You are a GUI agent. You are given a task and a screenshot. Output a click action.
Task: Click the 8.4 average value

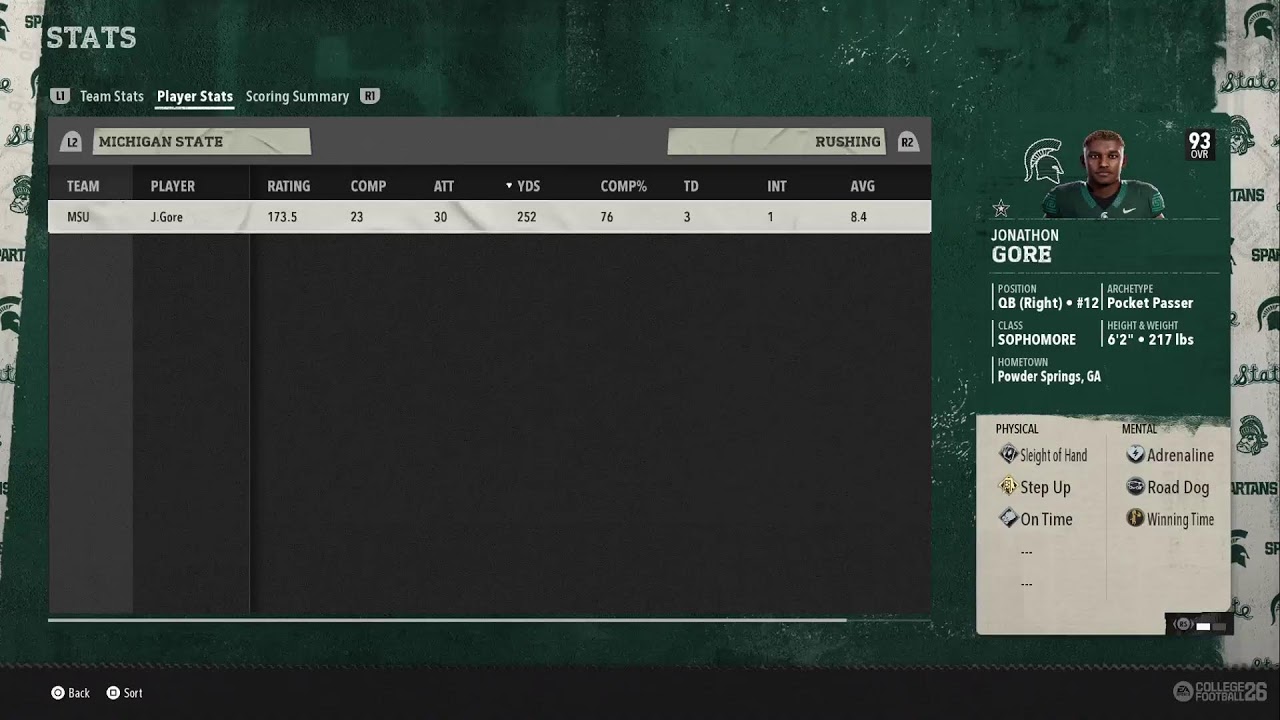pos(858,217)
